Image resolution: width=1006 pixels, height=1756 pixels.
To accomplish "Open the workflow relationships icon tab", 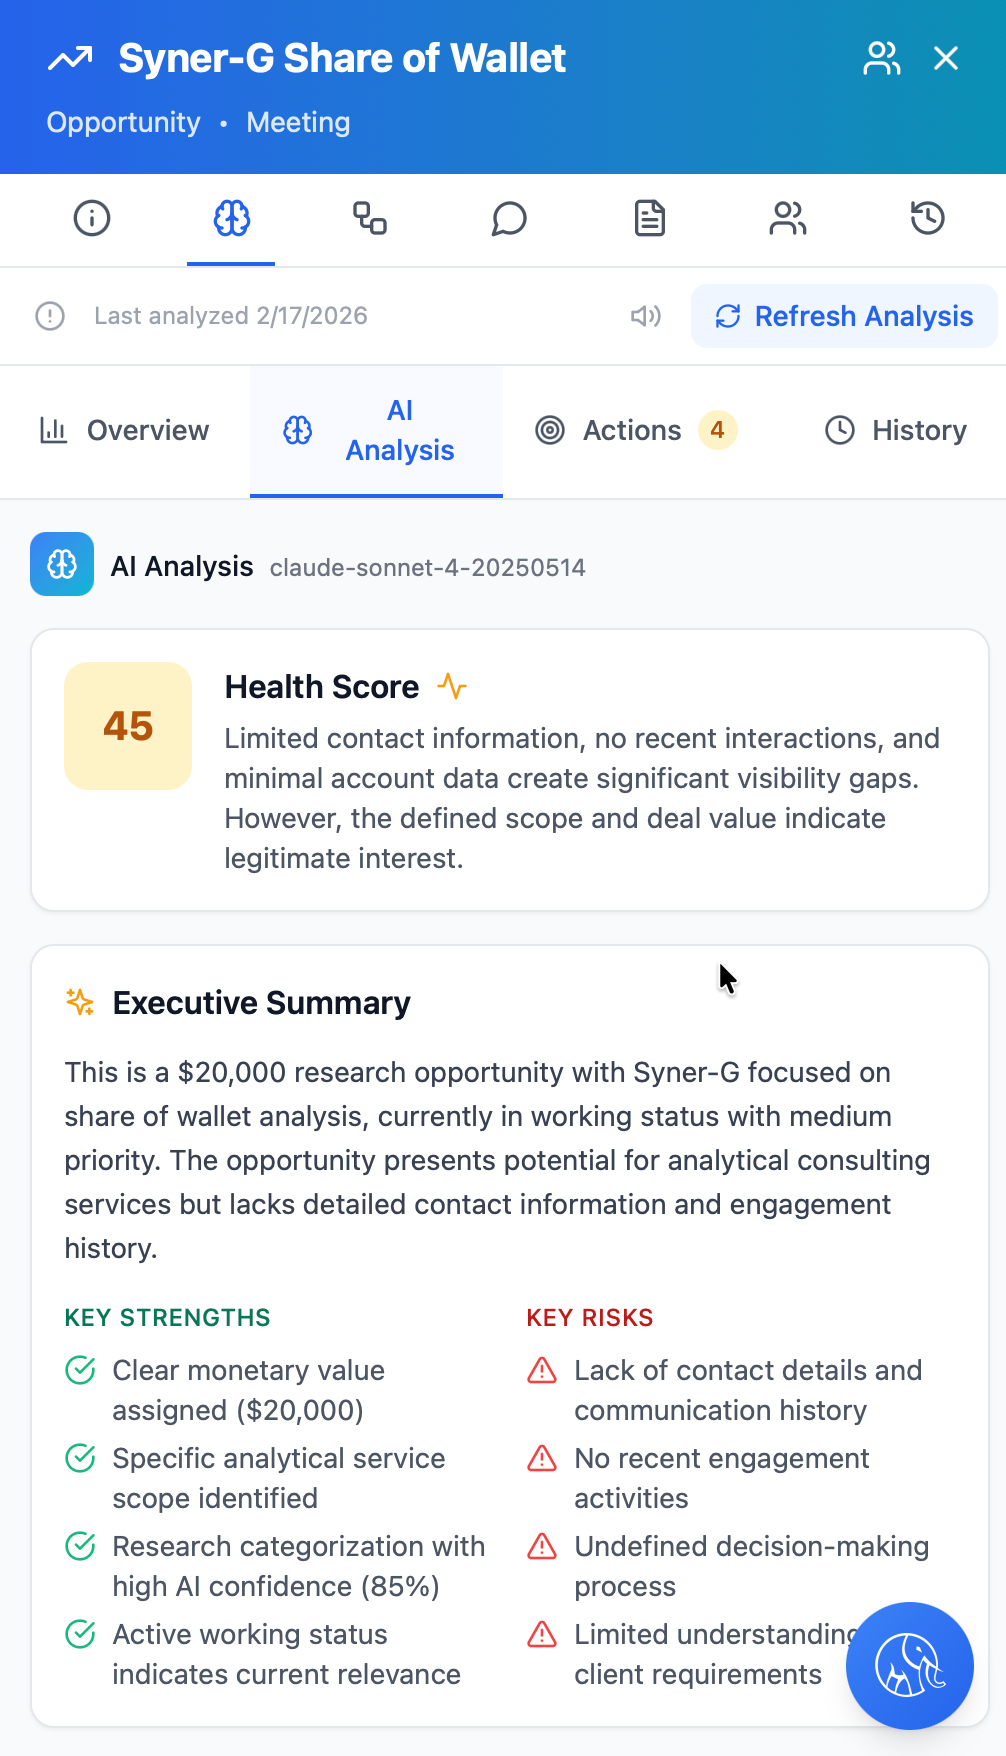I will (x=370, y=218).
